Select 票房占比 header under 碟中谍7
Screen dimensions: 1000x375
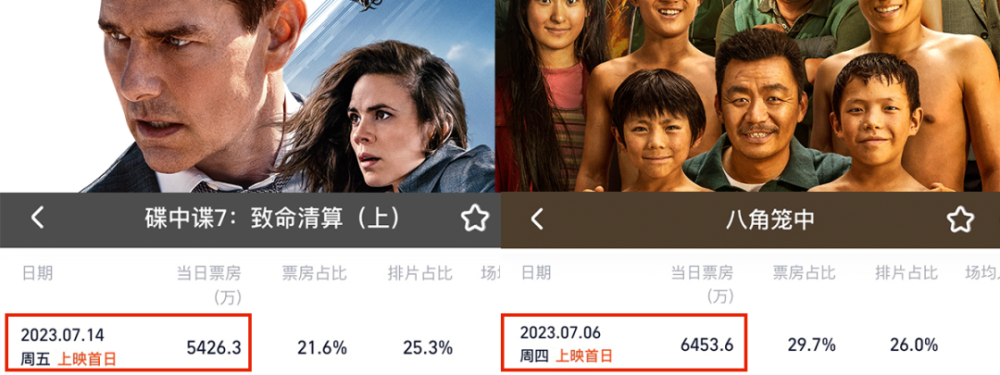[x=314, y=274]
